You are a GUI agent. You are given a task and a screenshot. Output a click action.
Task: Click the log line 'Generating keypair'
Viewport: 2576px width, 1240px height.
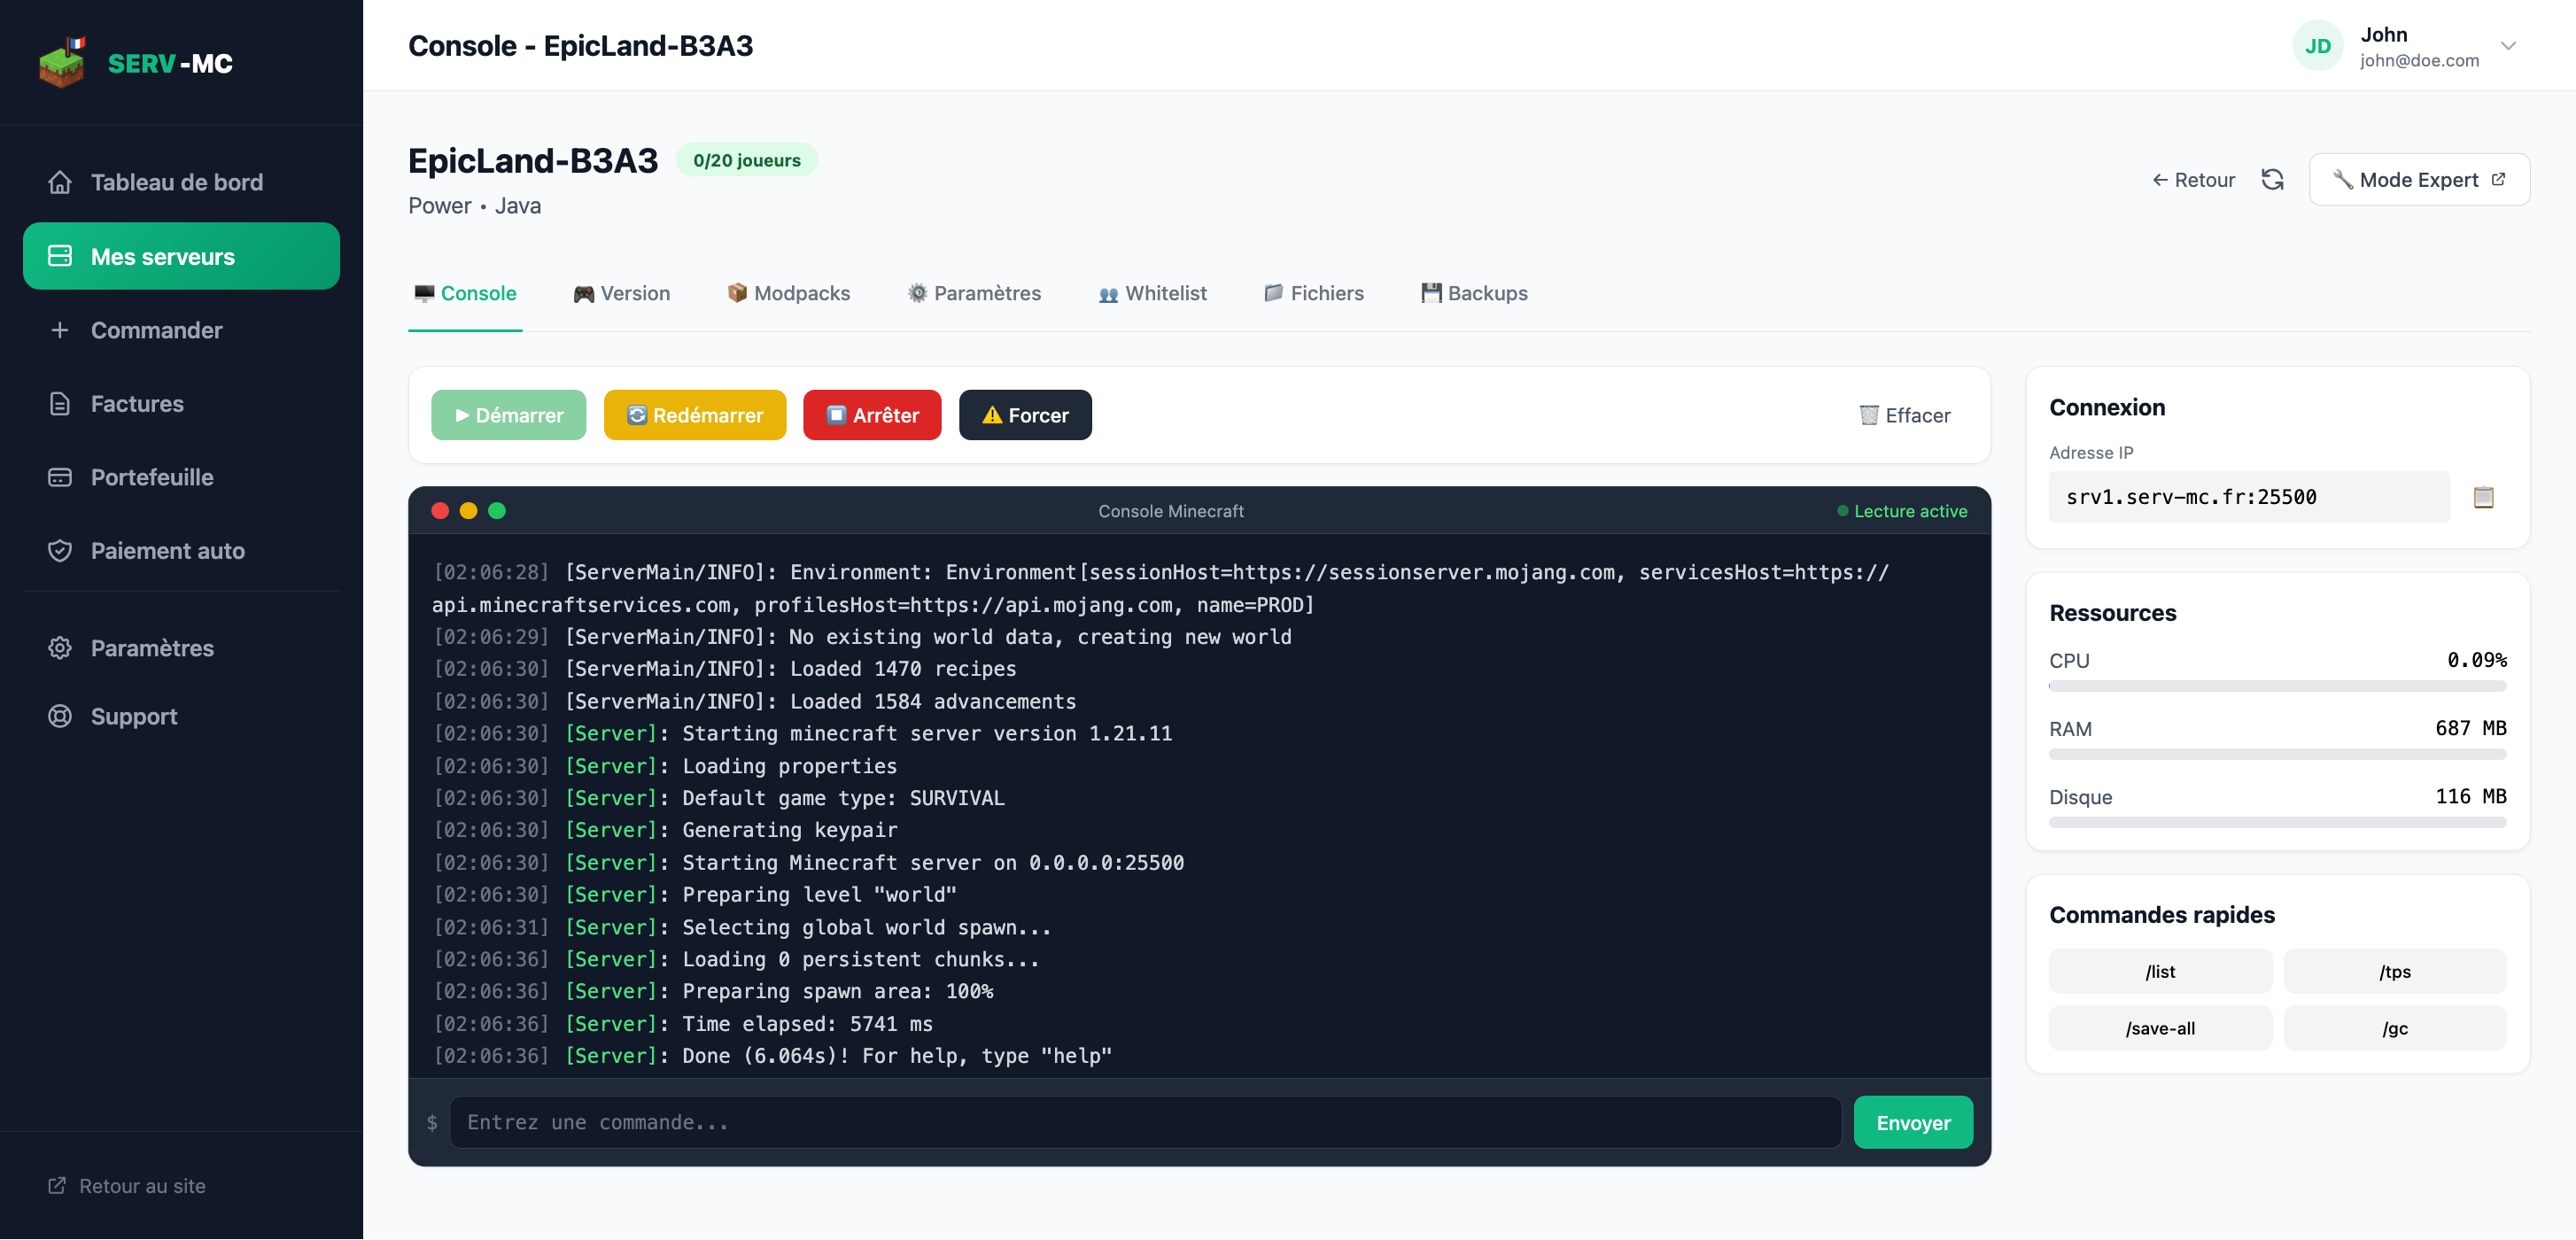tap(665, 830)
